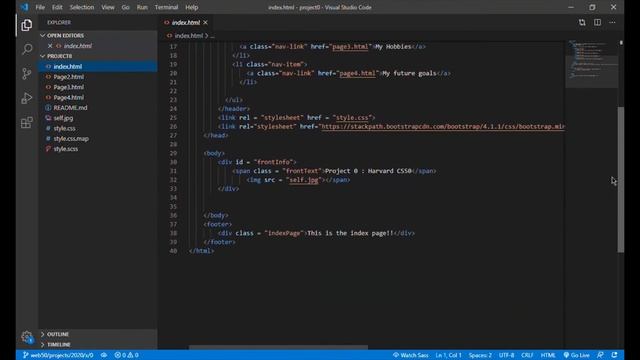The width and height of the screenshot is (640, 360).
Task: Click the code minimap preview
Action: (x=591, y=64)
